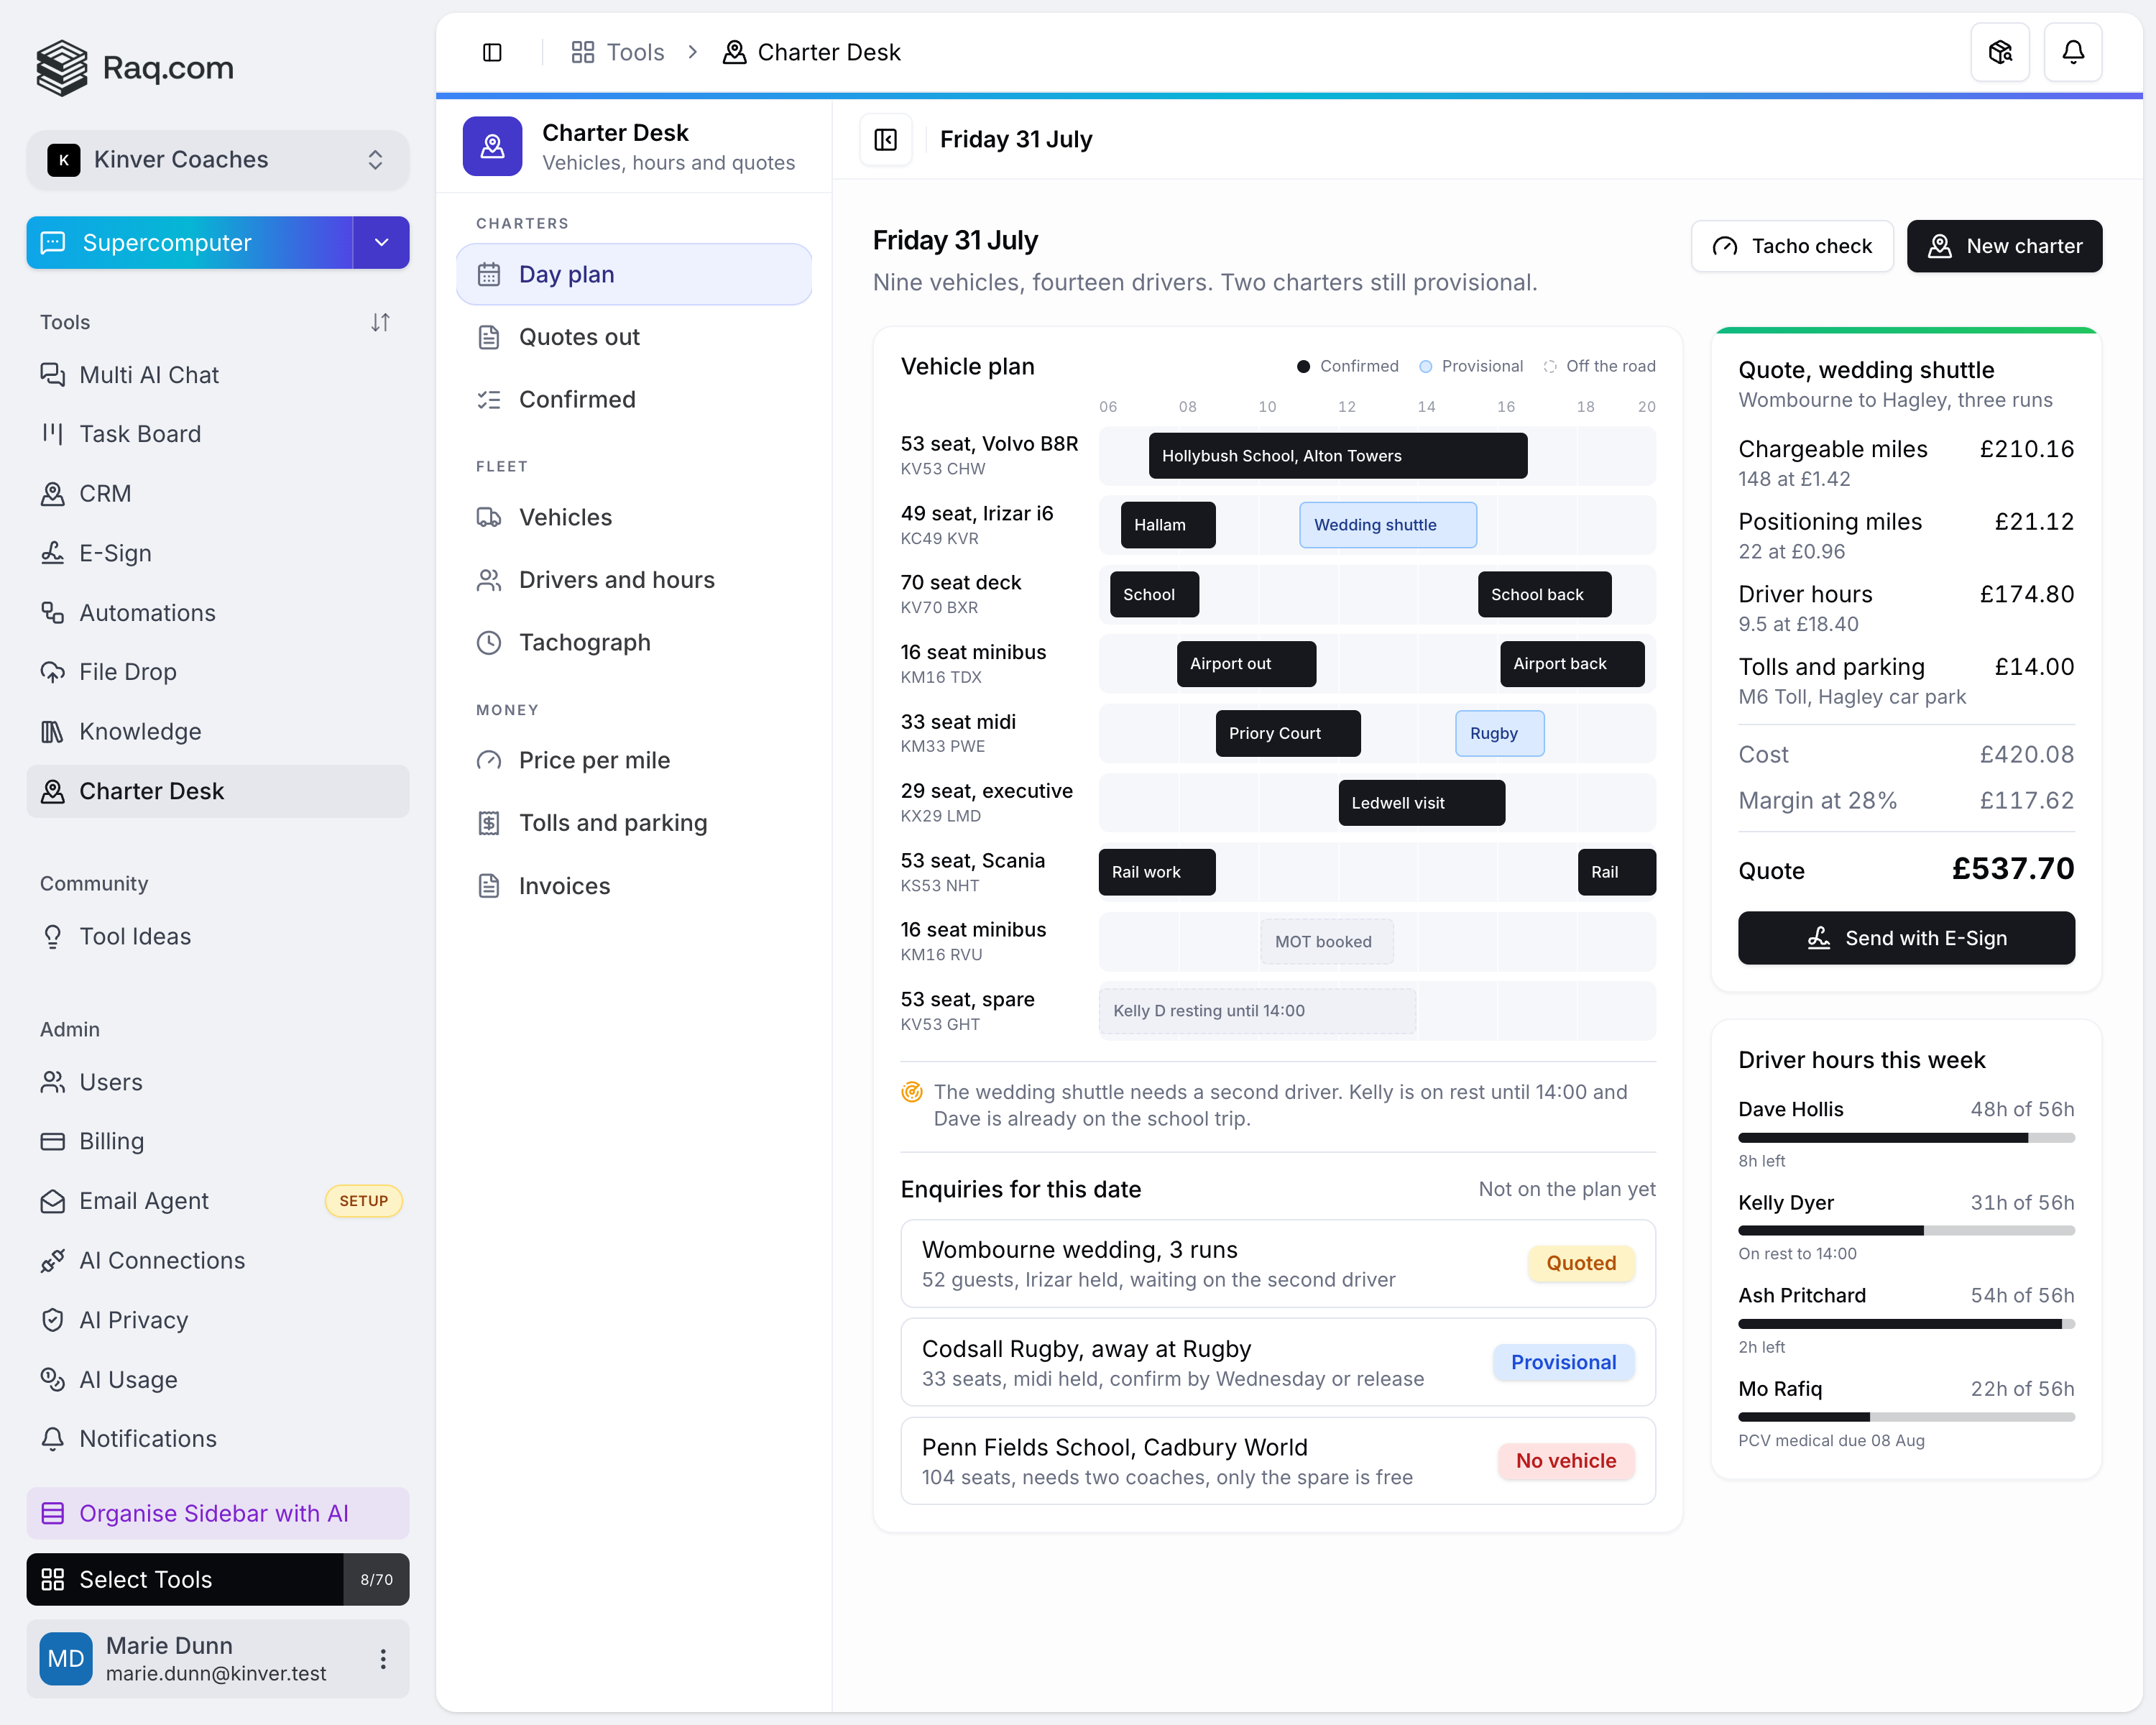Open Email Agent setup
The height and width of the screenshot is (1725, 2156).
pos(217,1201)
